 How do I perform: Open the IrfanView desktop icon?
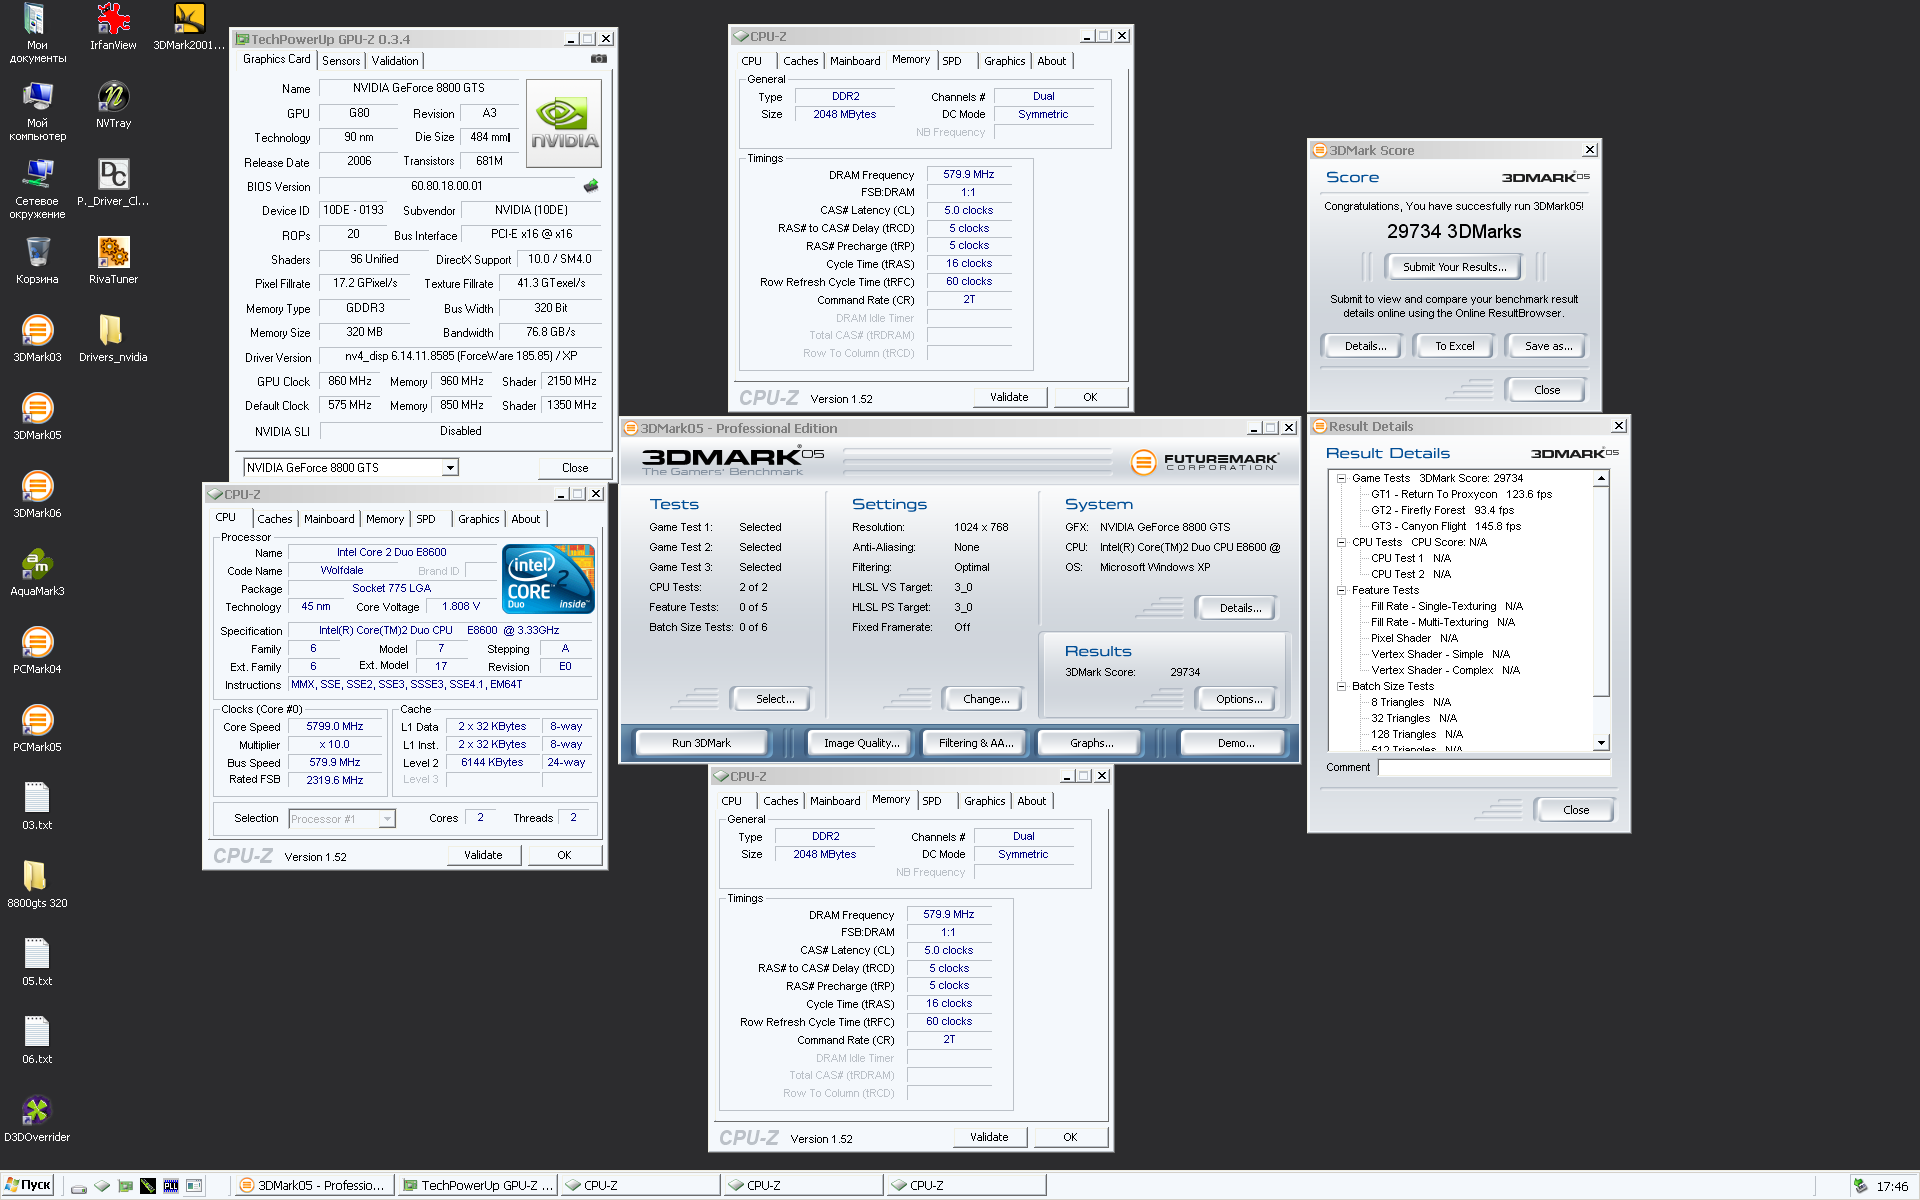113,27
